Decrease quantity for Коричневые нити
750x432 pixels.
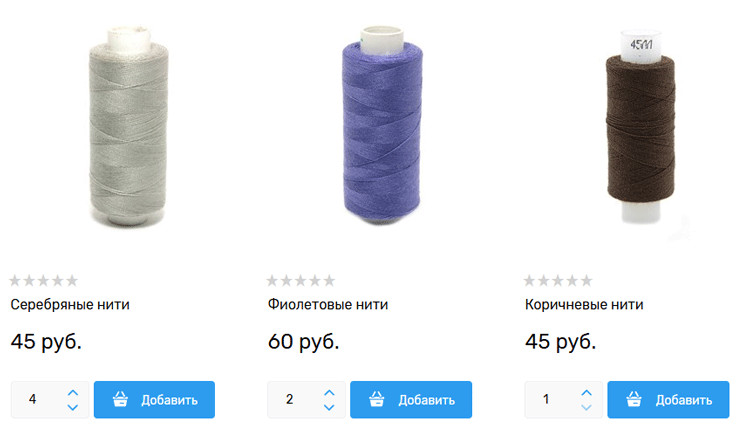click(586, 407)
